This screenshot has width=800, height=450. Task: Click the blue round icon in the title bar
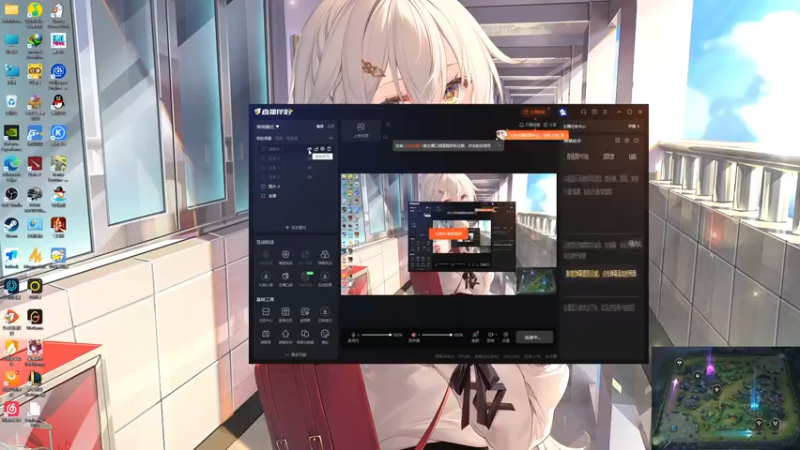coord(563,112)
